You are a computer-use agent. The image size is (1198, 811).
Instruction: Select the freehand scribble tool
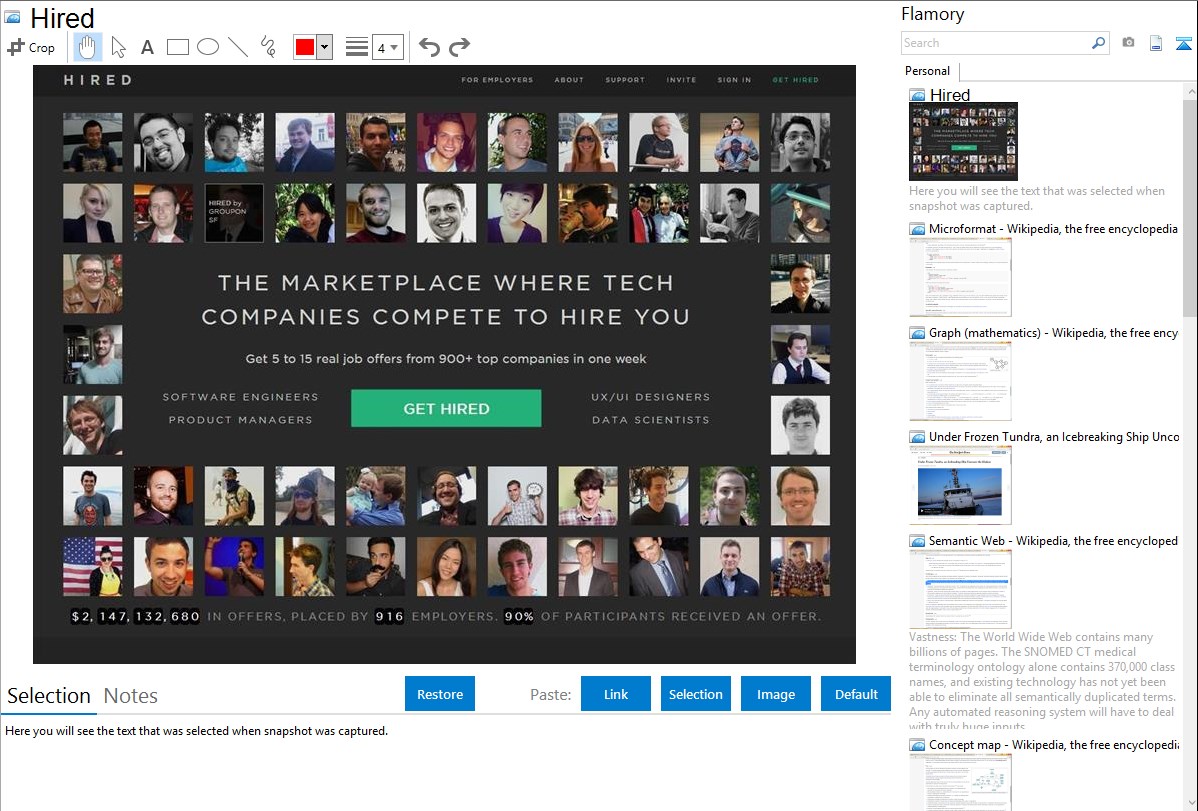point(268,47)
